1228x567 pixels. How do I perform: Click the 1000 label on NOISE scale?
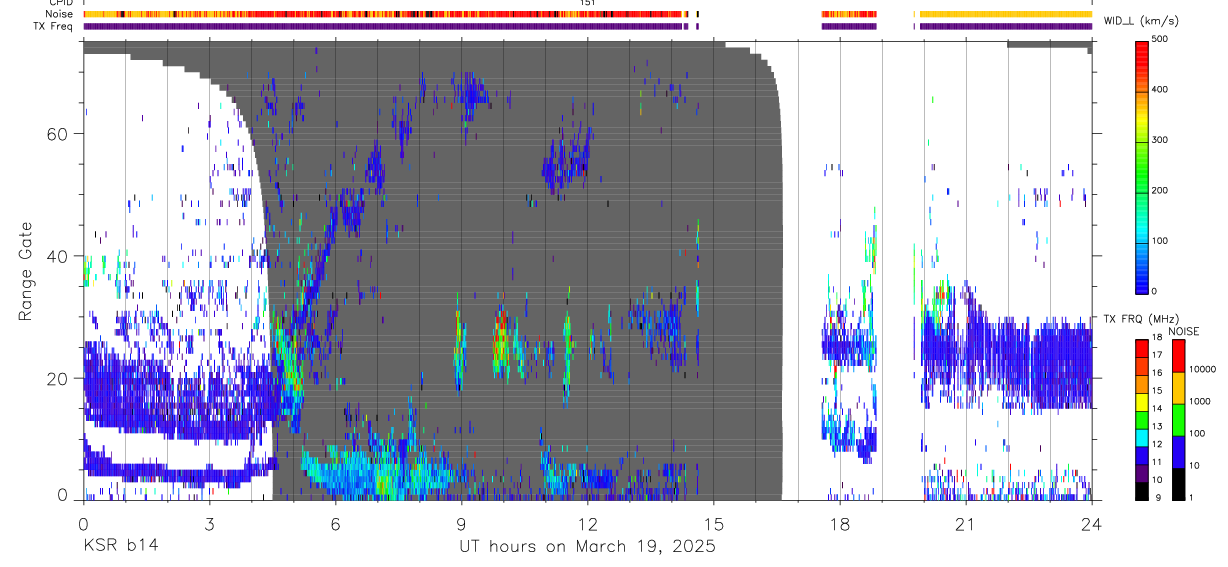pos(1200,402)
